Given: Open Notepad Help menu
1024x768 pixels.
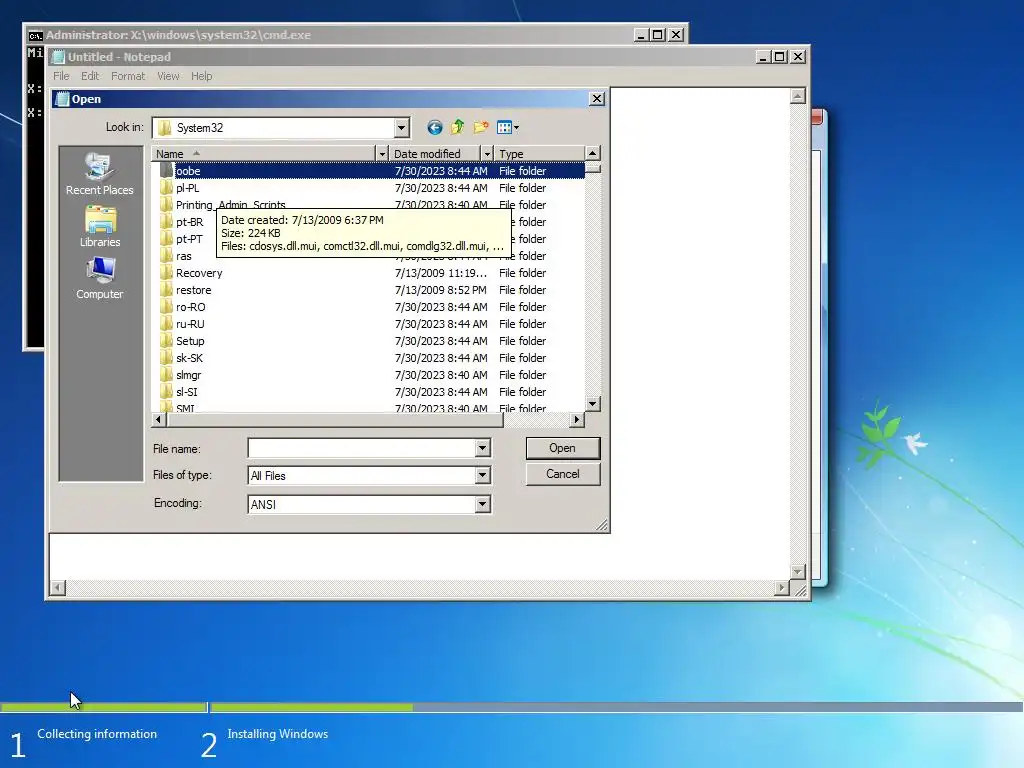Looking at the screenshot, I should coord(202,76).
